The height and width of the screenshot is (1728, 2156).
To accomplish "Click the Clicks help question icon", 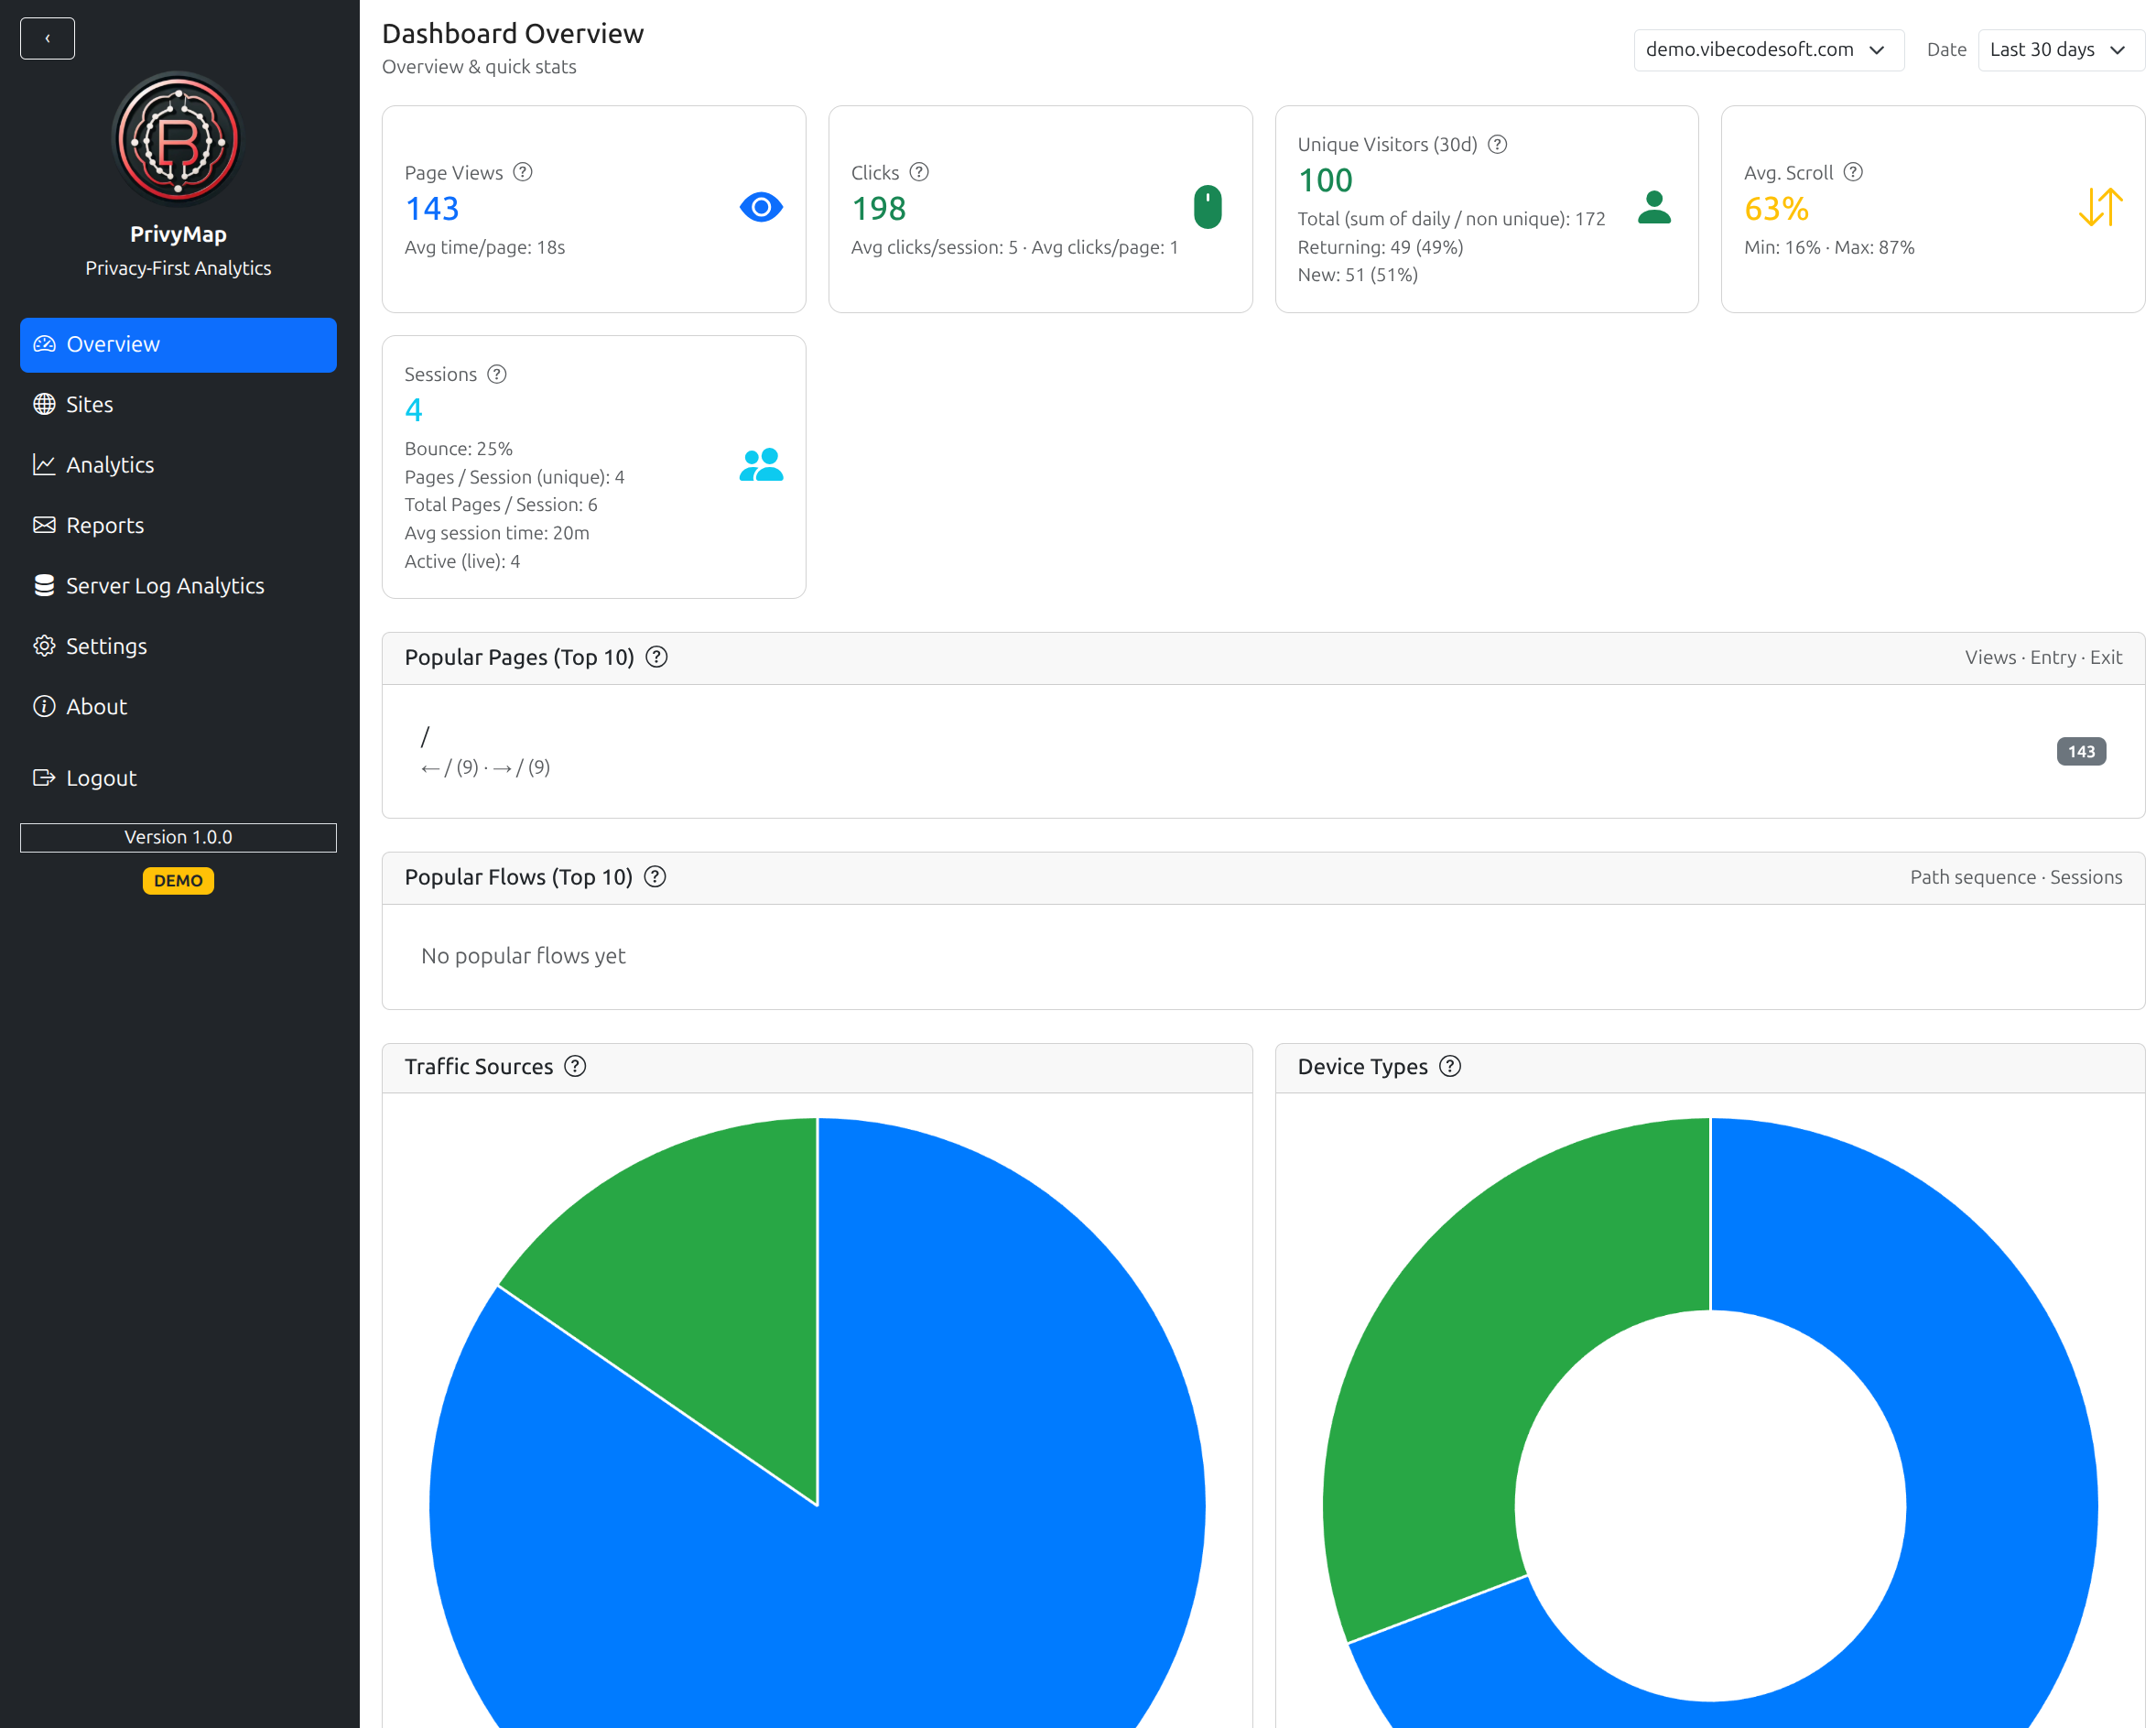I will [x=919, y=172].
